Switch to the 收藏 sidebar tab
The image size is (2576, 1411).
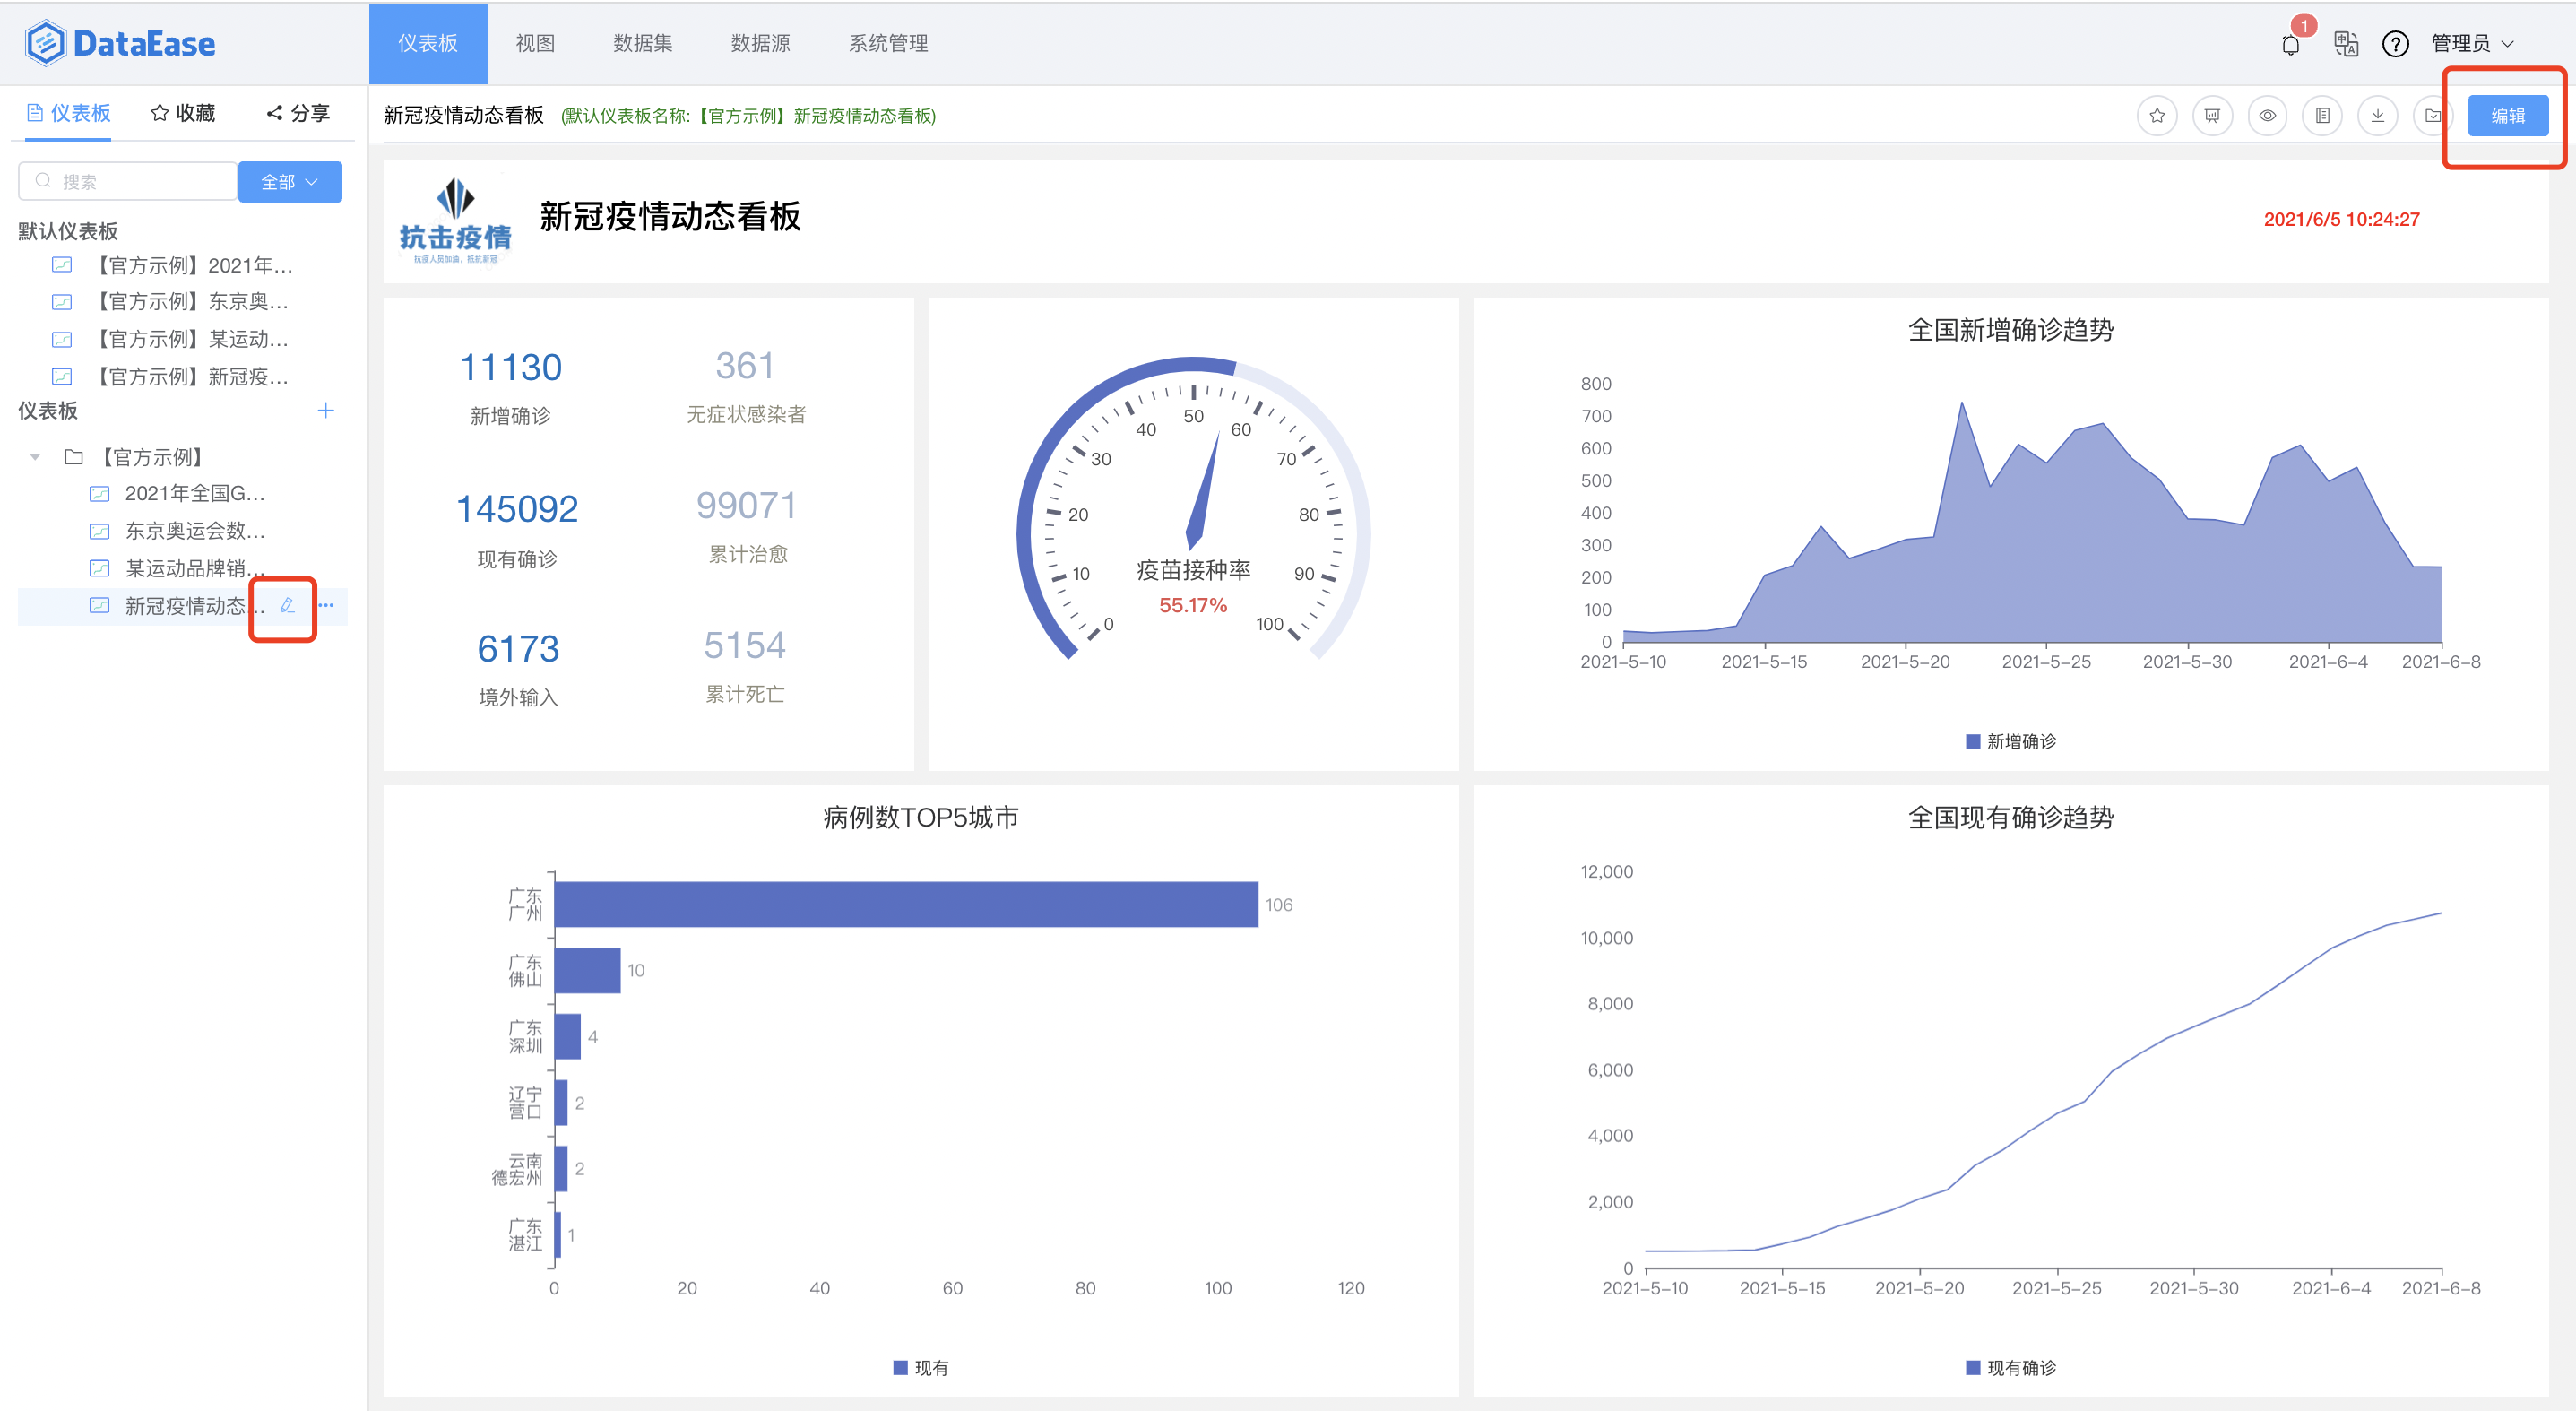tap(183, 112)
